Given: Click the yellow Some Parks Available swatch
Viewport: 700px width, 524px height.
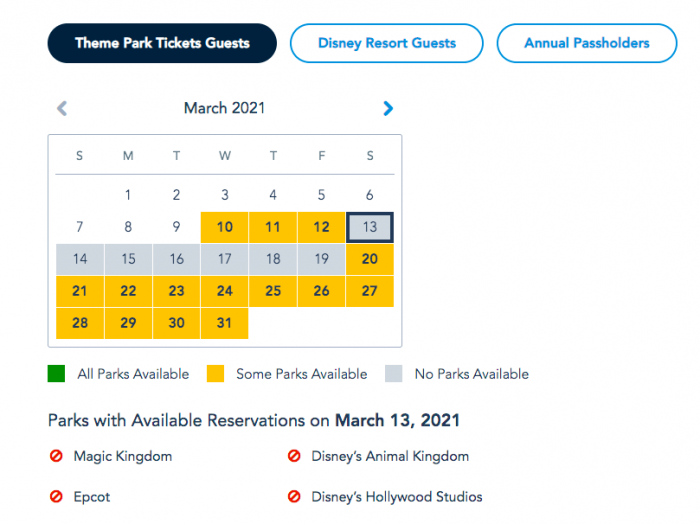Looking at the screenshot, I should point(214,374).
